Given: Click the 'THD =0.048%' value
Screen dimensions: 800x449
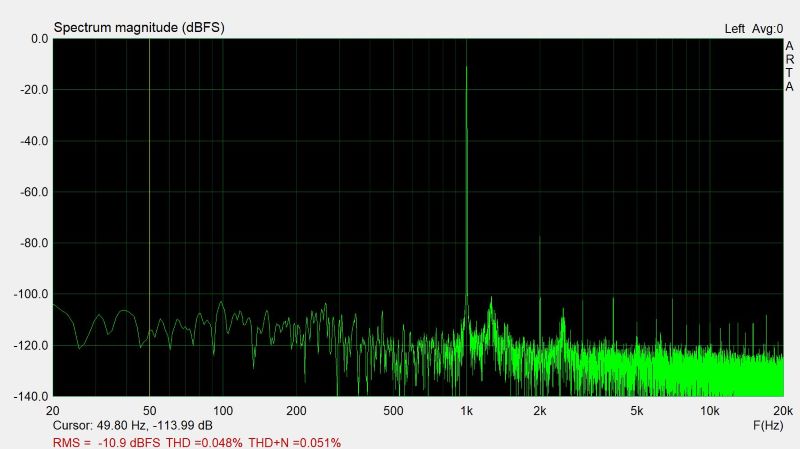Looking at the screenshot, I should pos(204,442).
